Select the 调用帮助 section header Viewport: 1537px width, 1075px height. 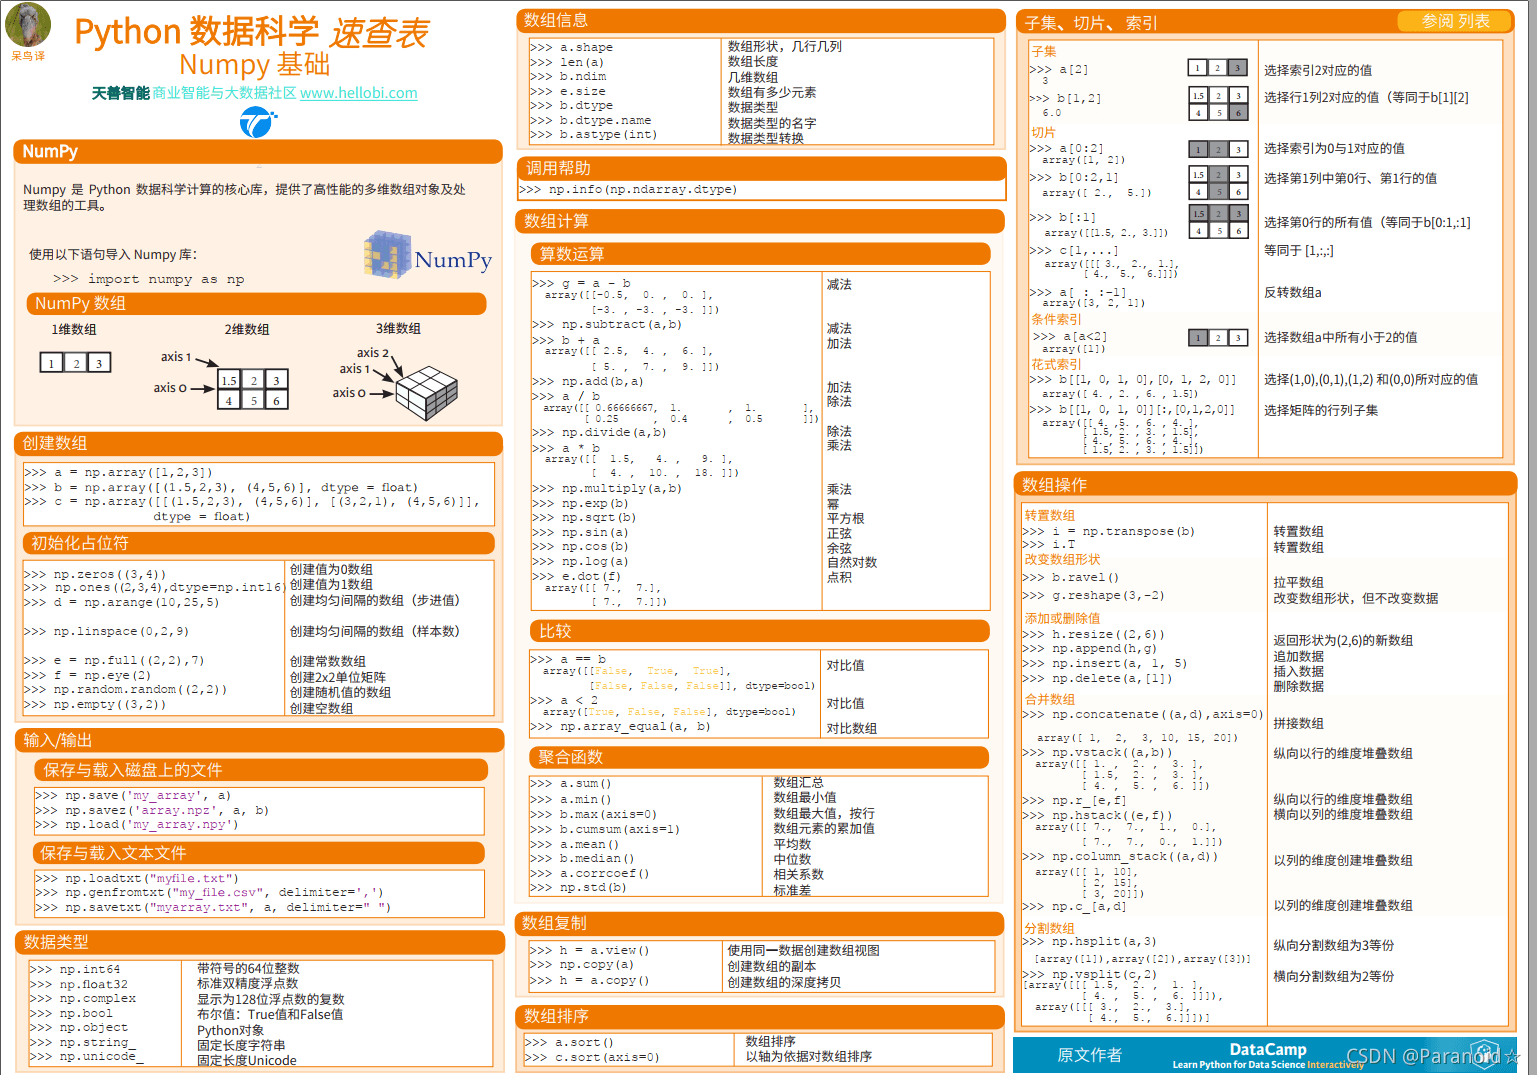point(761,168)
